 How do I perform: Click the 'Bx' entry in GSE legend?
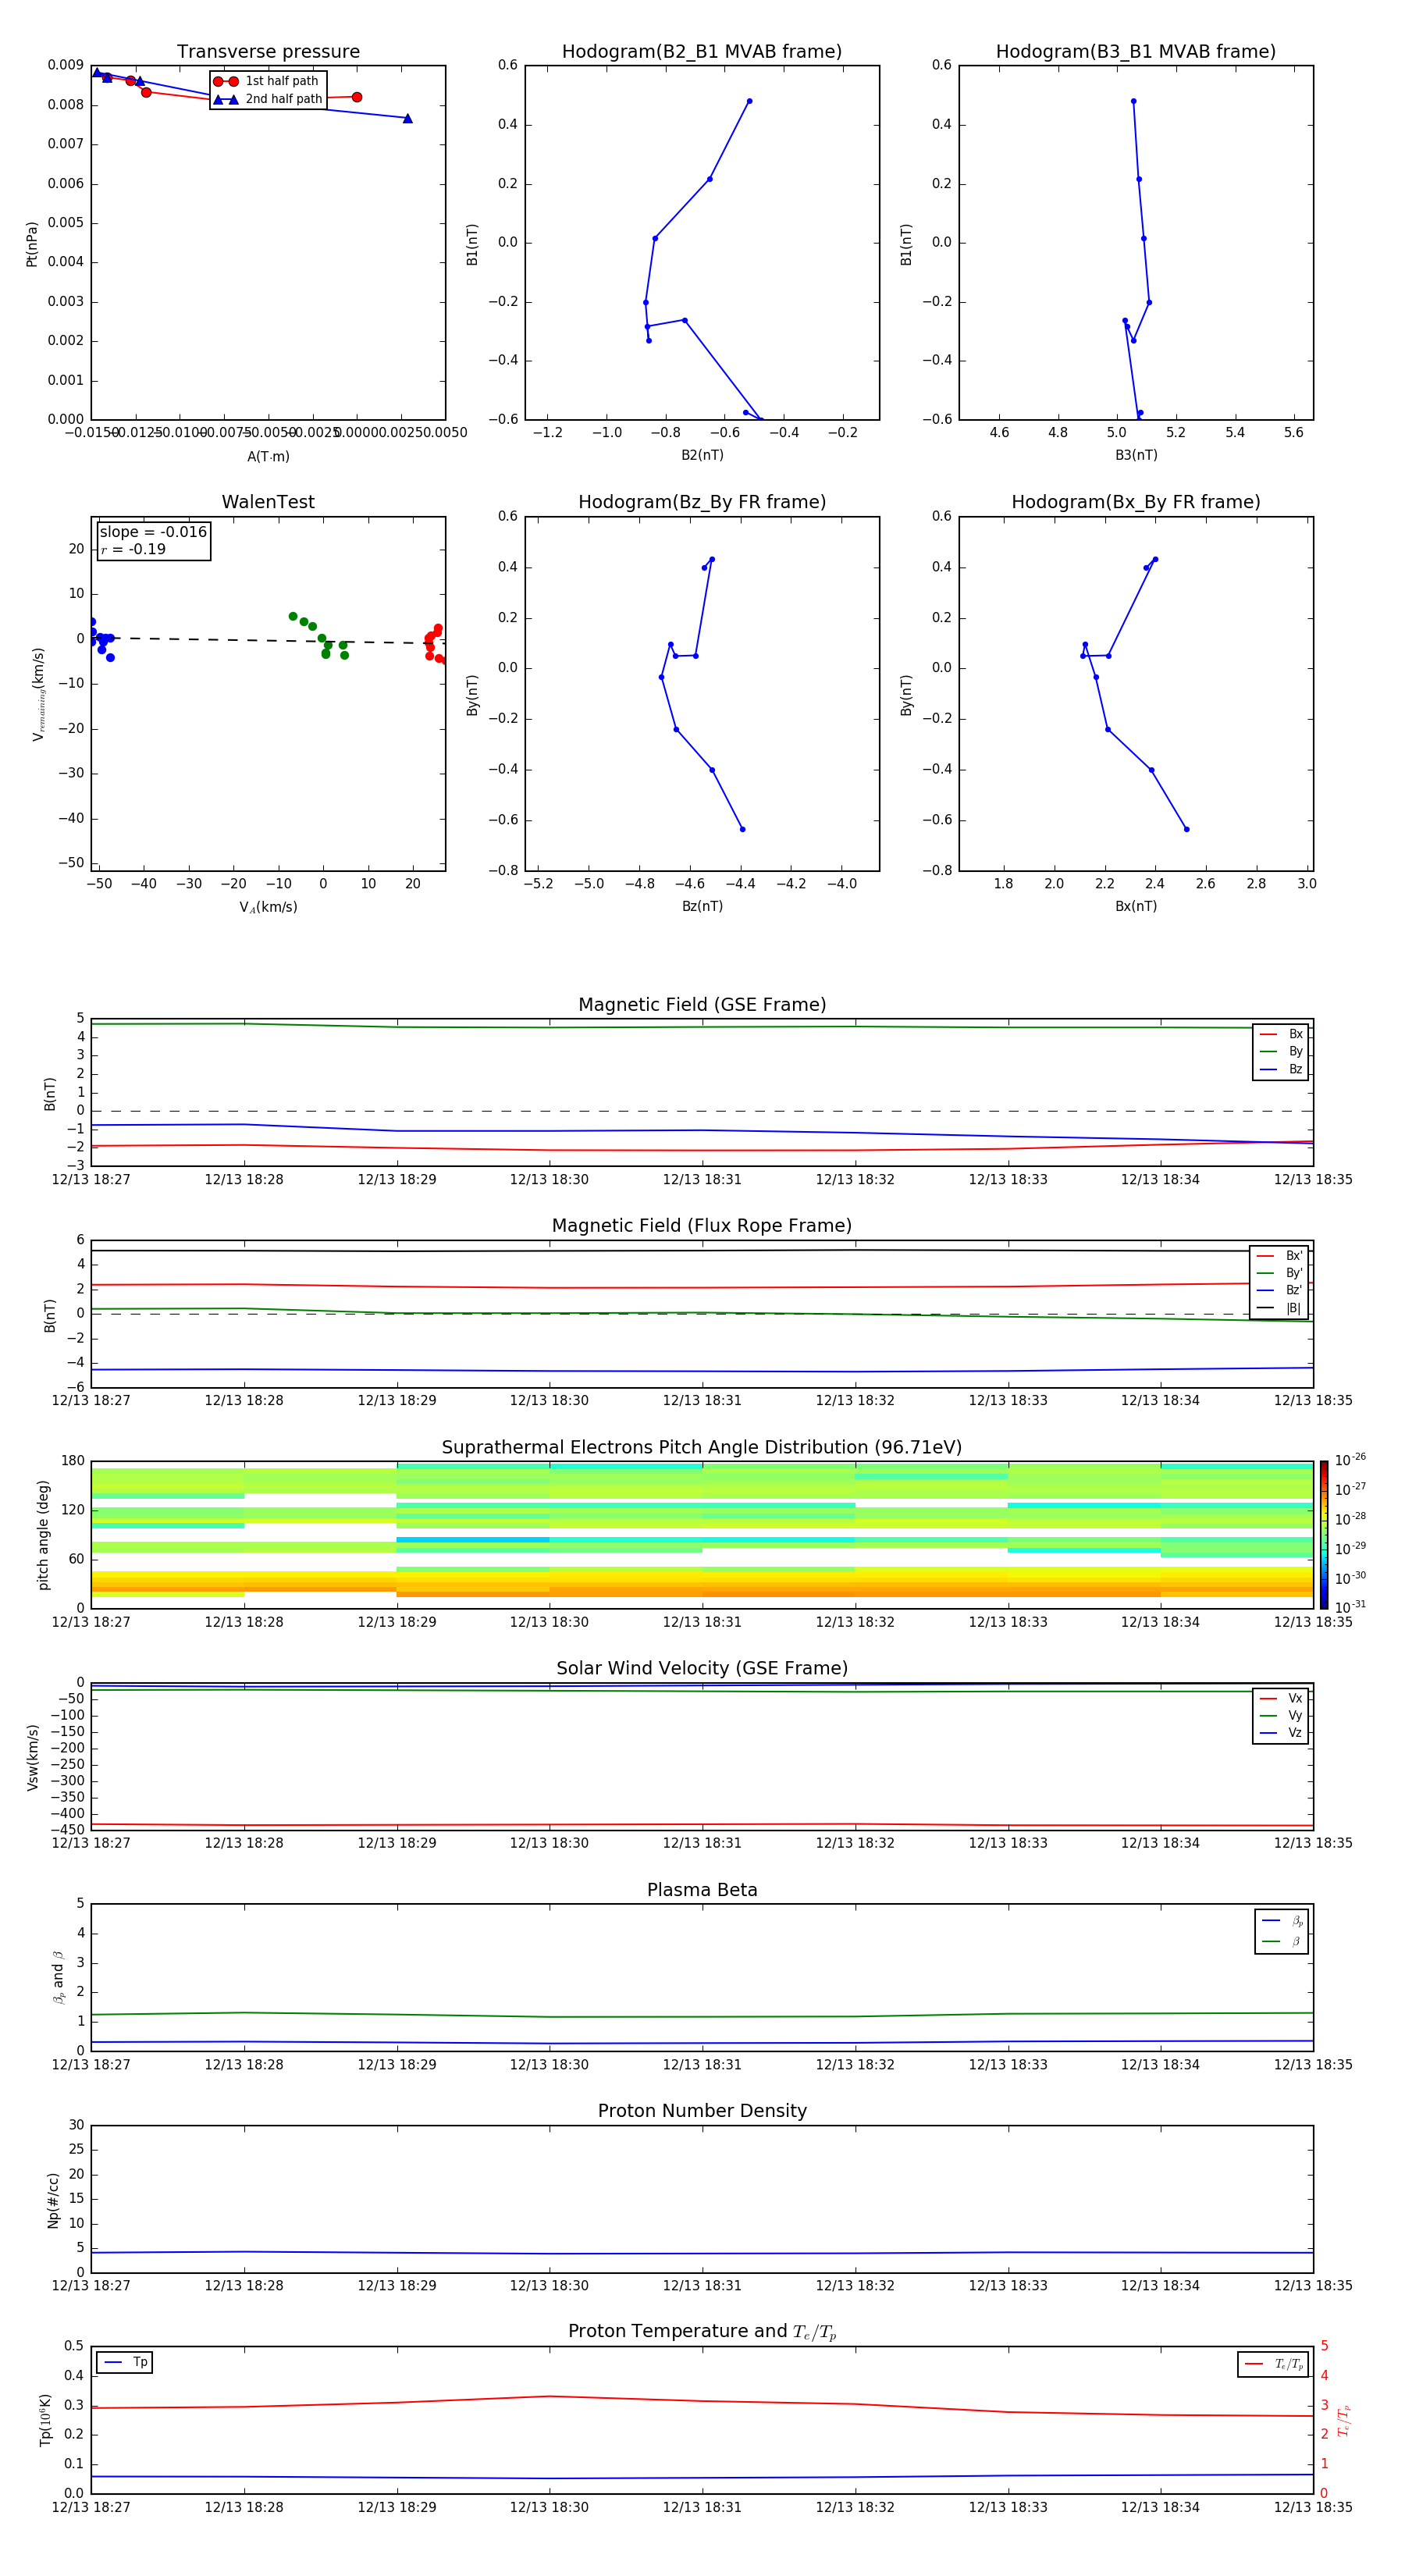pos(1281,1034)
